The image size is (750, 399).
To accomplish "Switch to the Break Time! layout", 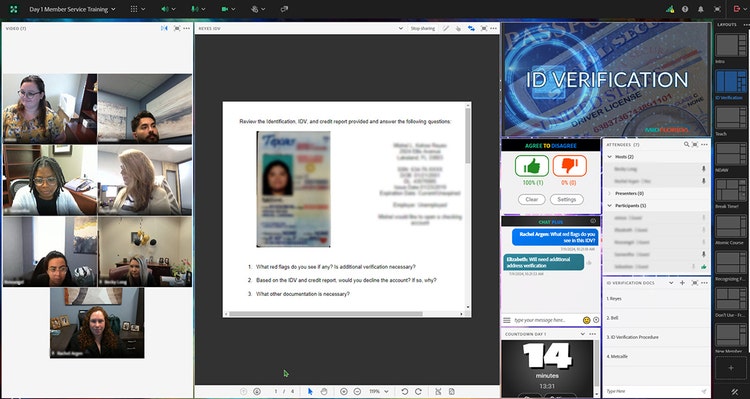I will pyautogui.click(x=731, y=190).
